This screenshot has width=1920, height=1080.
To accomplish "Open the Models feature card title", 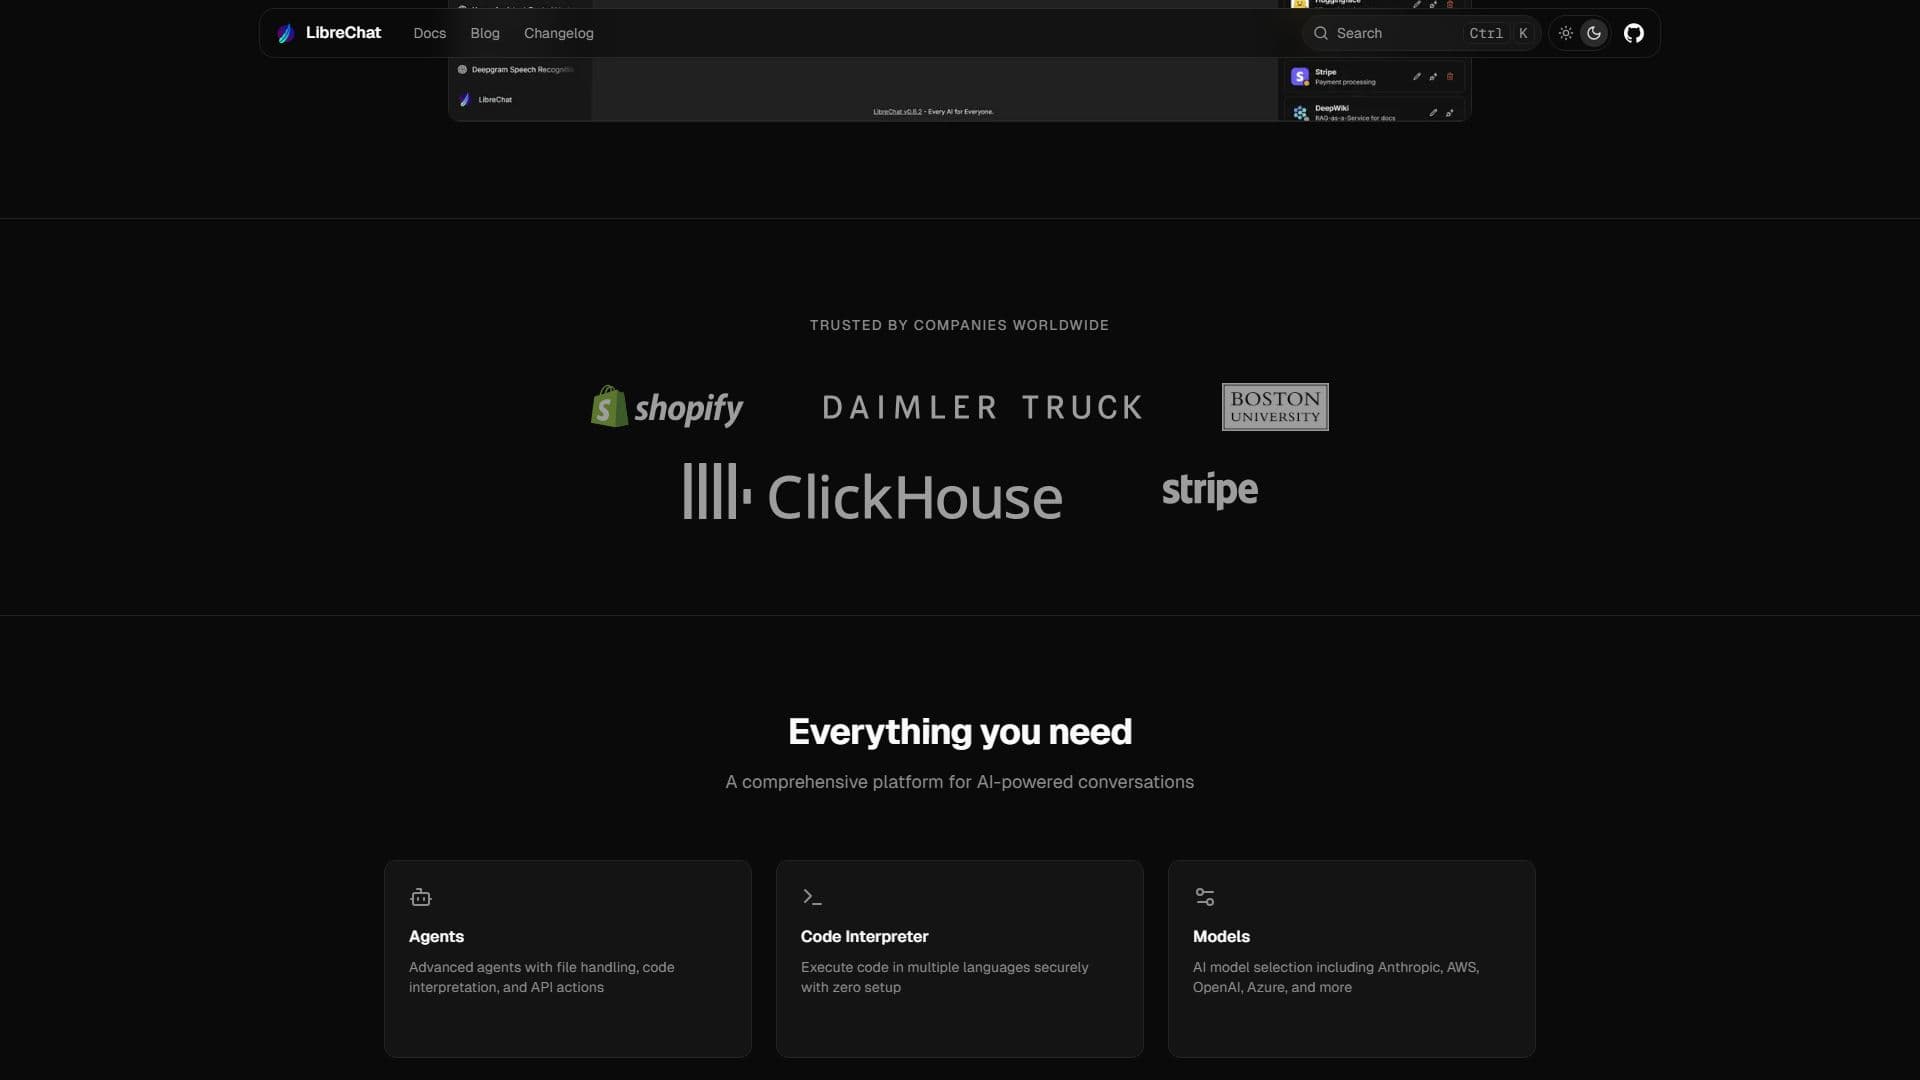I will (1221, 936).
